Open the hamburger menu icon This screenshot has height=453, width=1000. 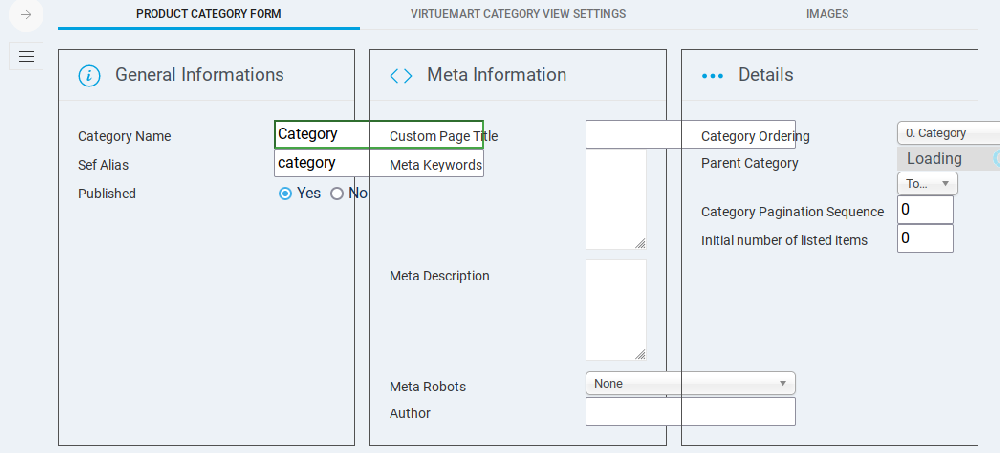[x=26, y=57]
